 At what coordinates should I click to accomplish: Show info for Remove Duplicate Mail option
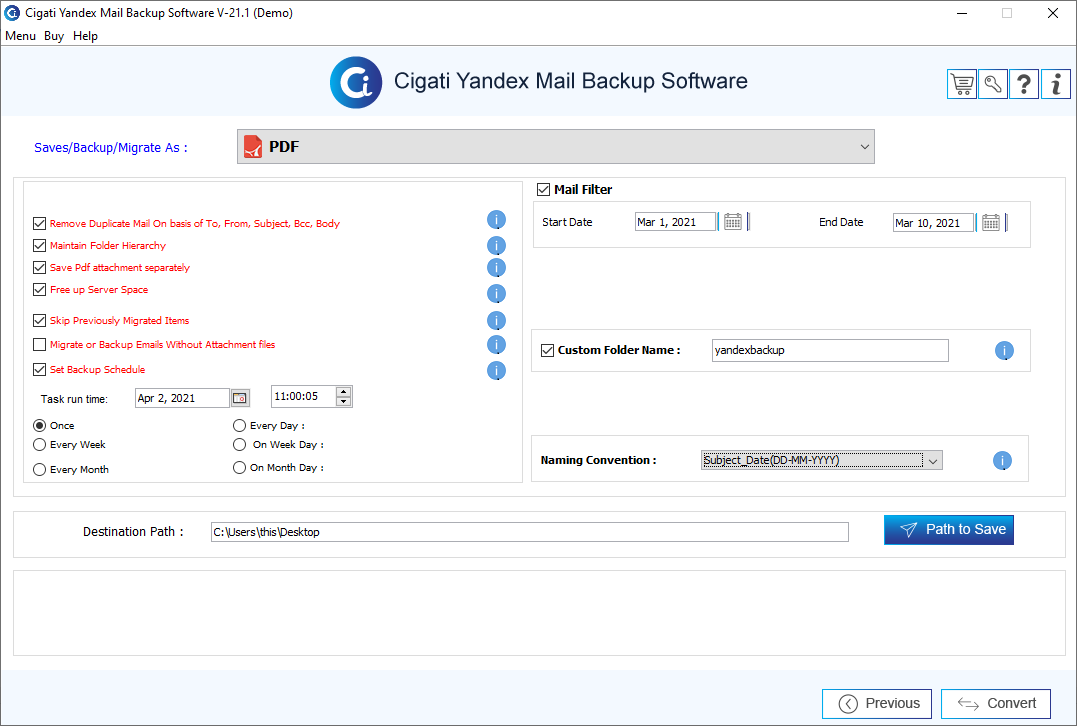pyautogui.click(x=497, y=220)
